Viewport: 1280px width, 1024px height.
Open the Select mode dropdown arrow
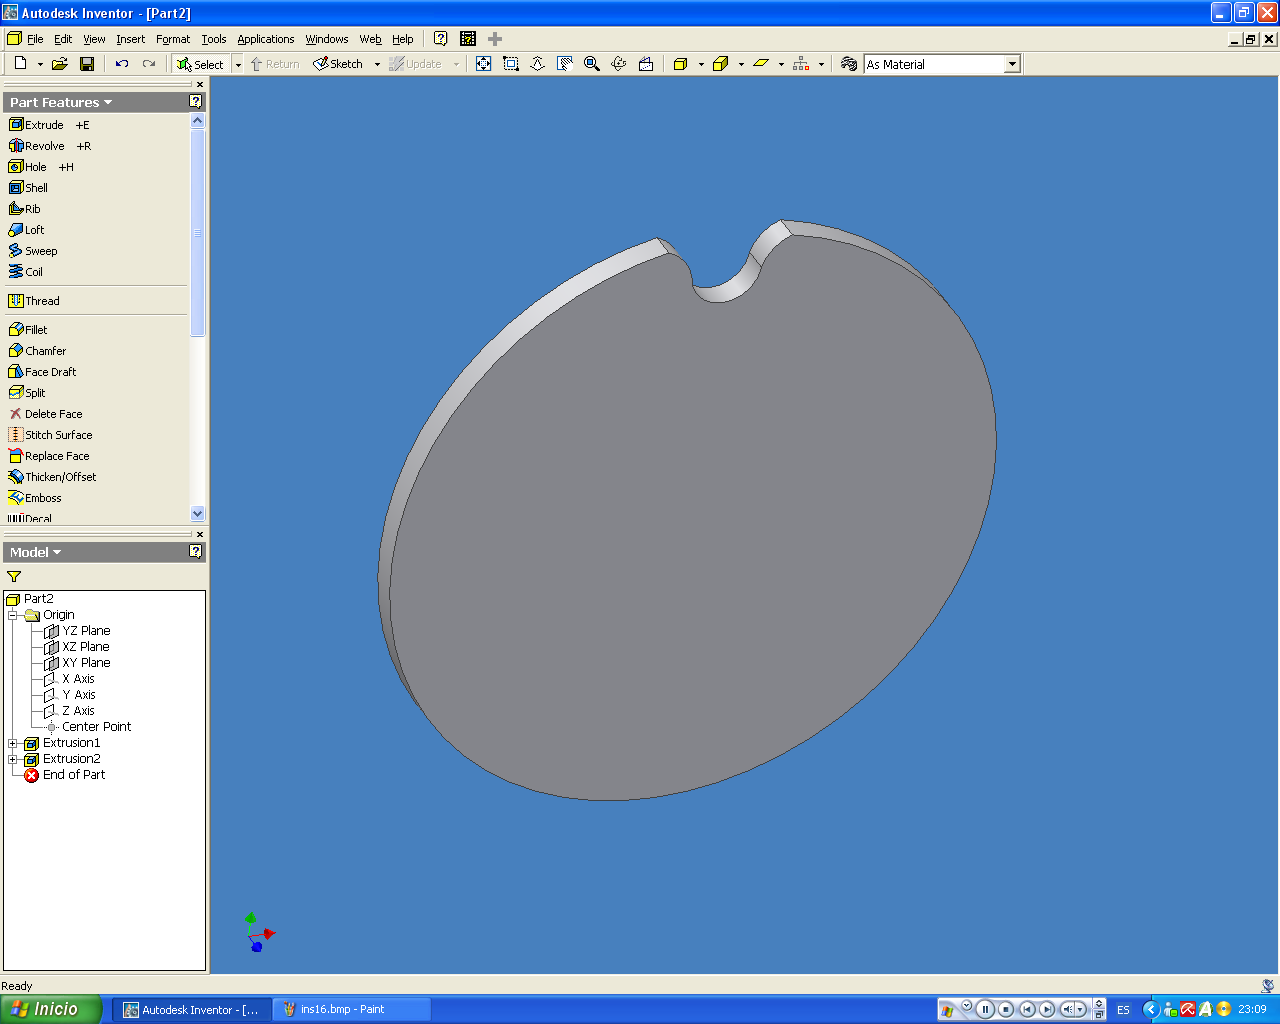click(x=238, y=64)
